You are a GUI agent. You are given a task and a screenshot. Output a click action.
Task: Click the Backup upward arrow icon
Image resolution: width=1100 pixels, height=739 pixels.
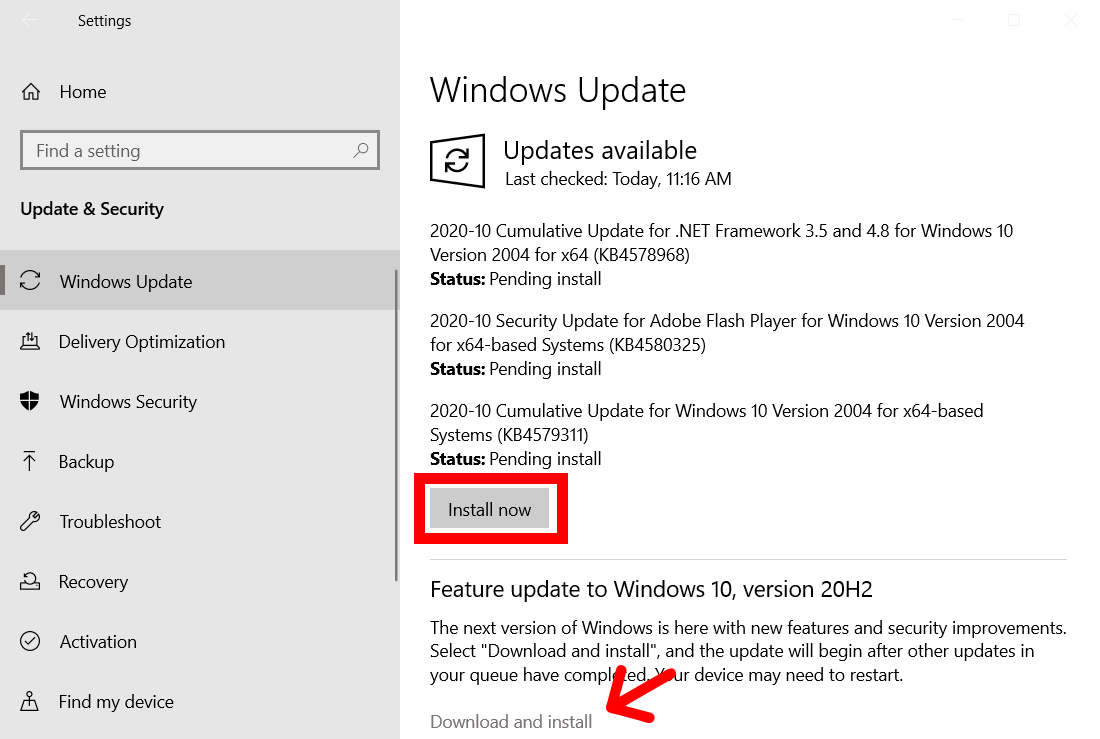(x=29, y=461)
